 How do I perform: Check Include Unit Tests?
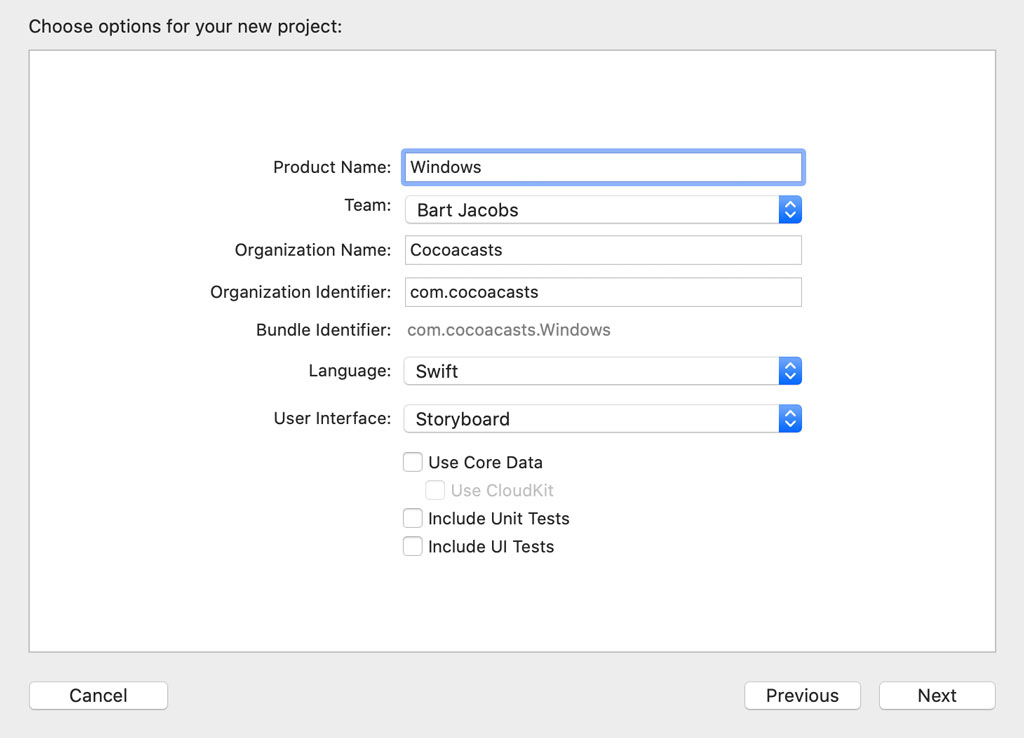coord(413,518)
